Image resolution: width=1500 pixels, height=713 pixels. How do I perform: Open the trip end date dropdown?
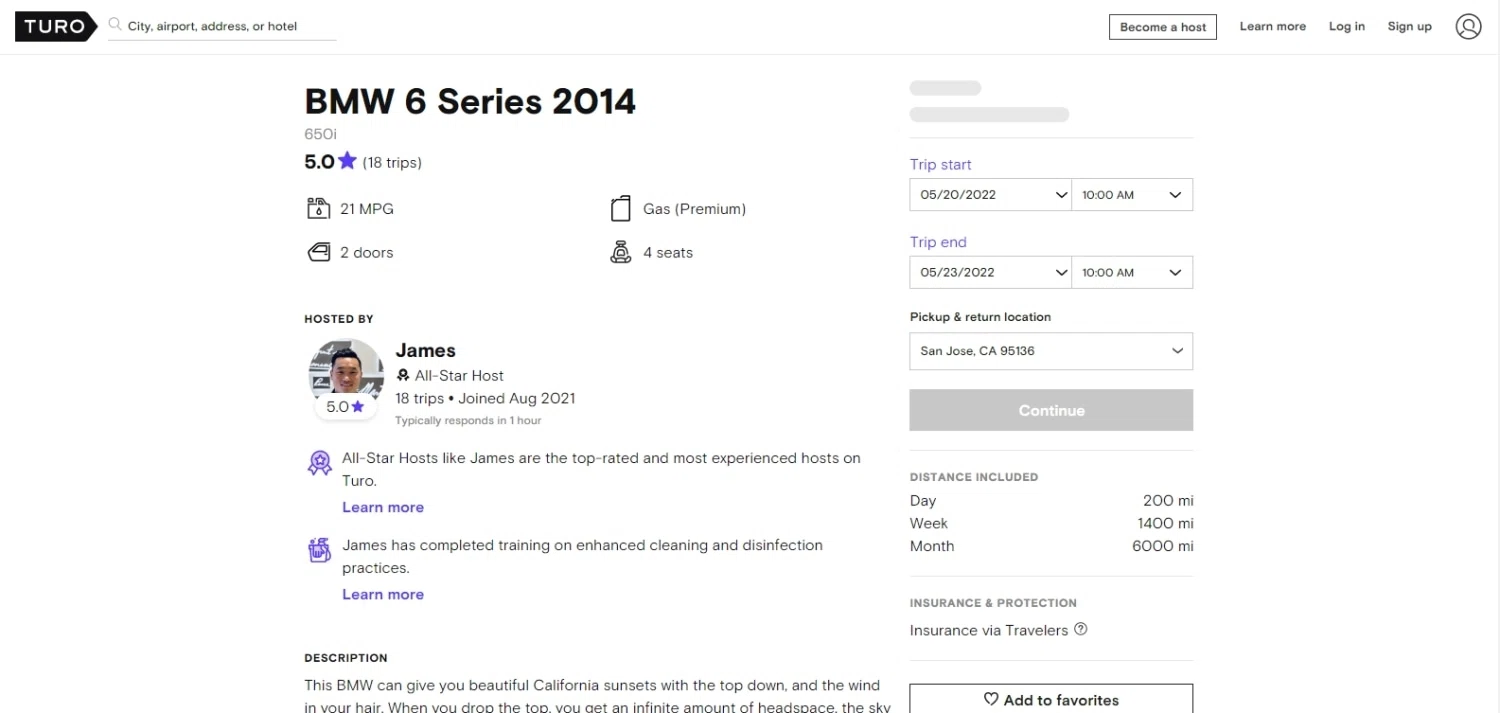pos(990,272)
